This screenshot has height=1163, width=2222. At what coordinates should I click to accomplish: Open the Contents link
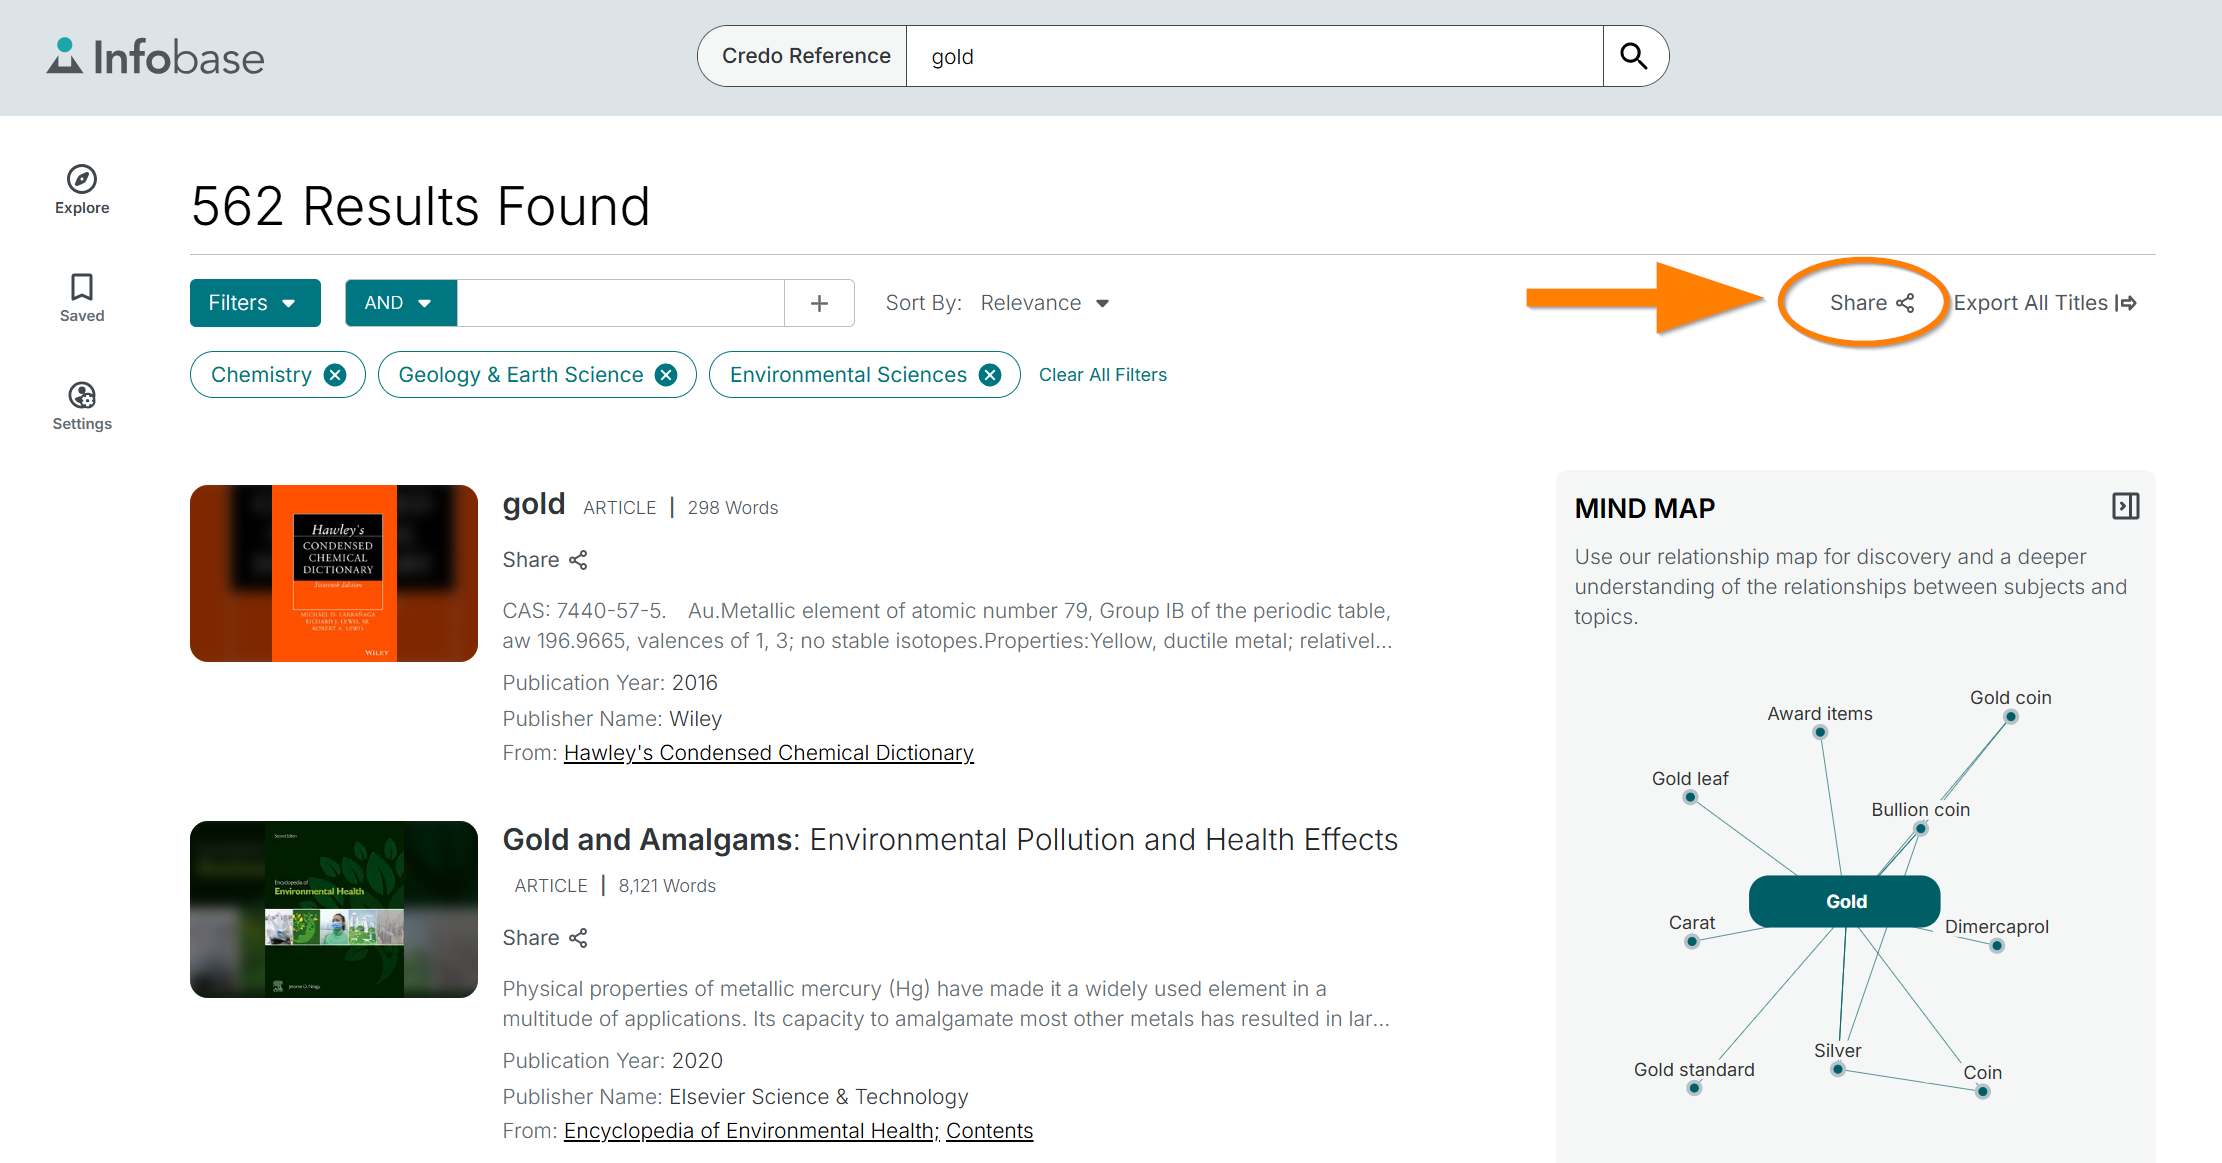[x=990, y=1131]
